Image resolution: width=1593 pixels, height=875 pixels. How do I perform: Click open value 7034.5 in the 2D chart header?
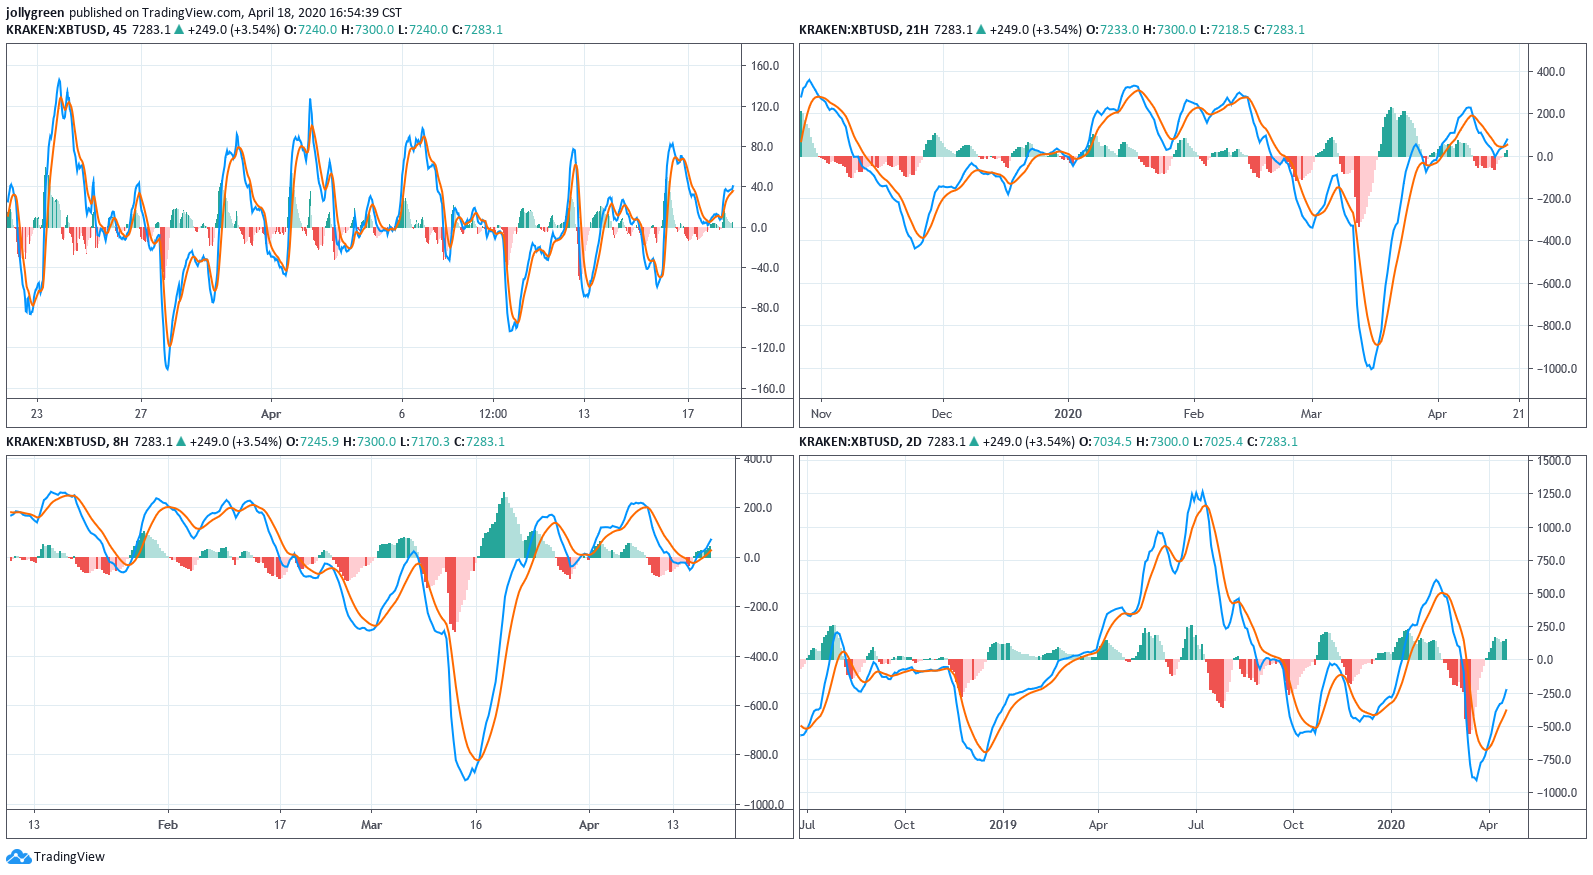pos(1112,442)
